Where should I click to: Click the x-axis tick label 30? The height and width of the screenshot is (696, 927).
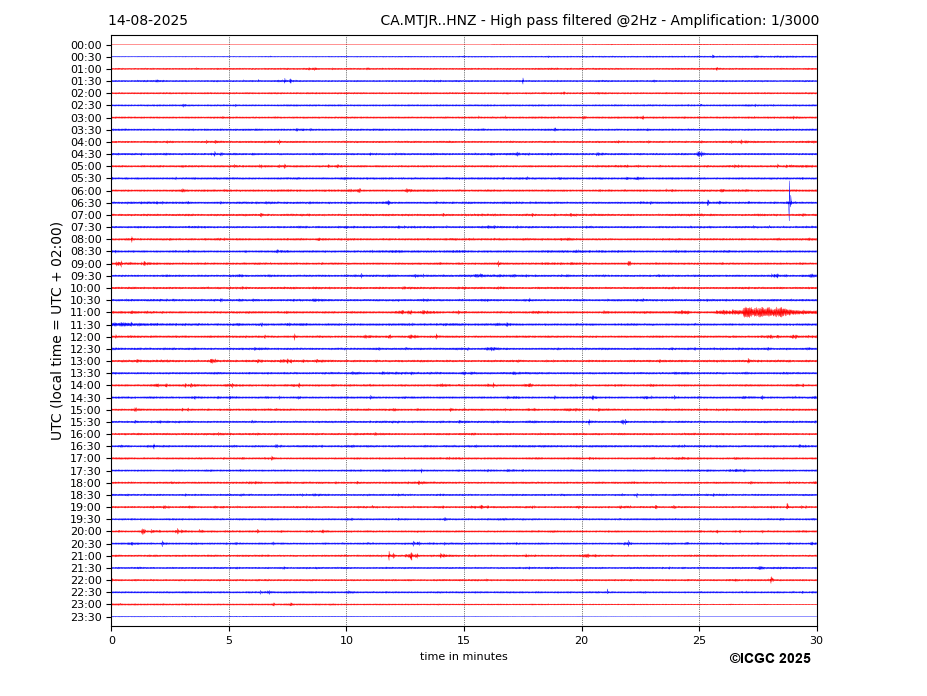816,640
